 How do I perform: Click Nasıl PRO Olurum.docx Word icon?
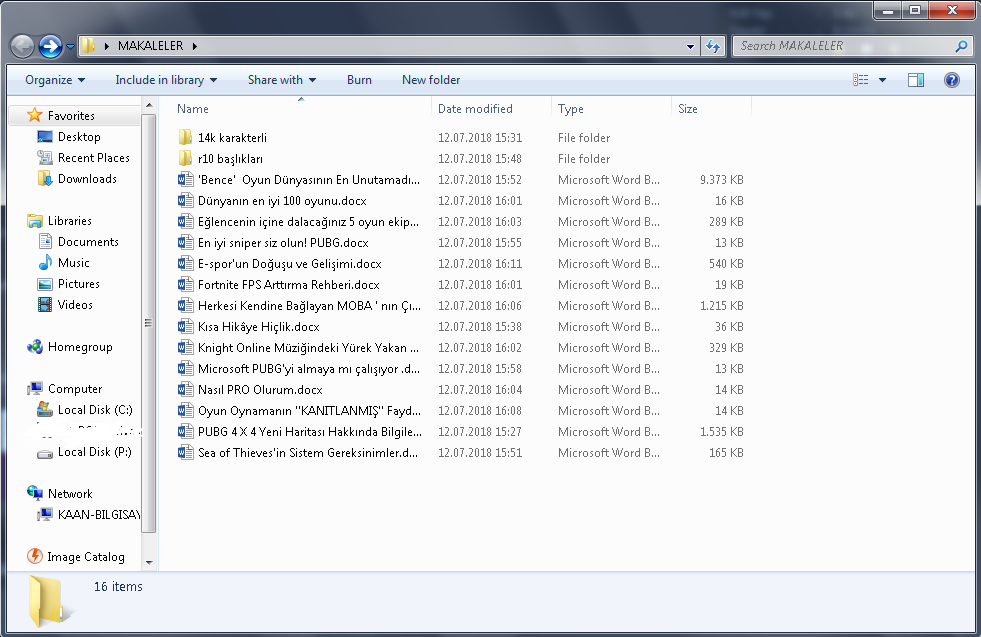tap(185, 390)
